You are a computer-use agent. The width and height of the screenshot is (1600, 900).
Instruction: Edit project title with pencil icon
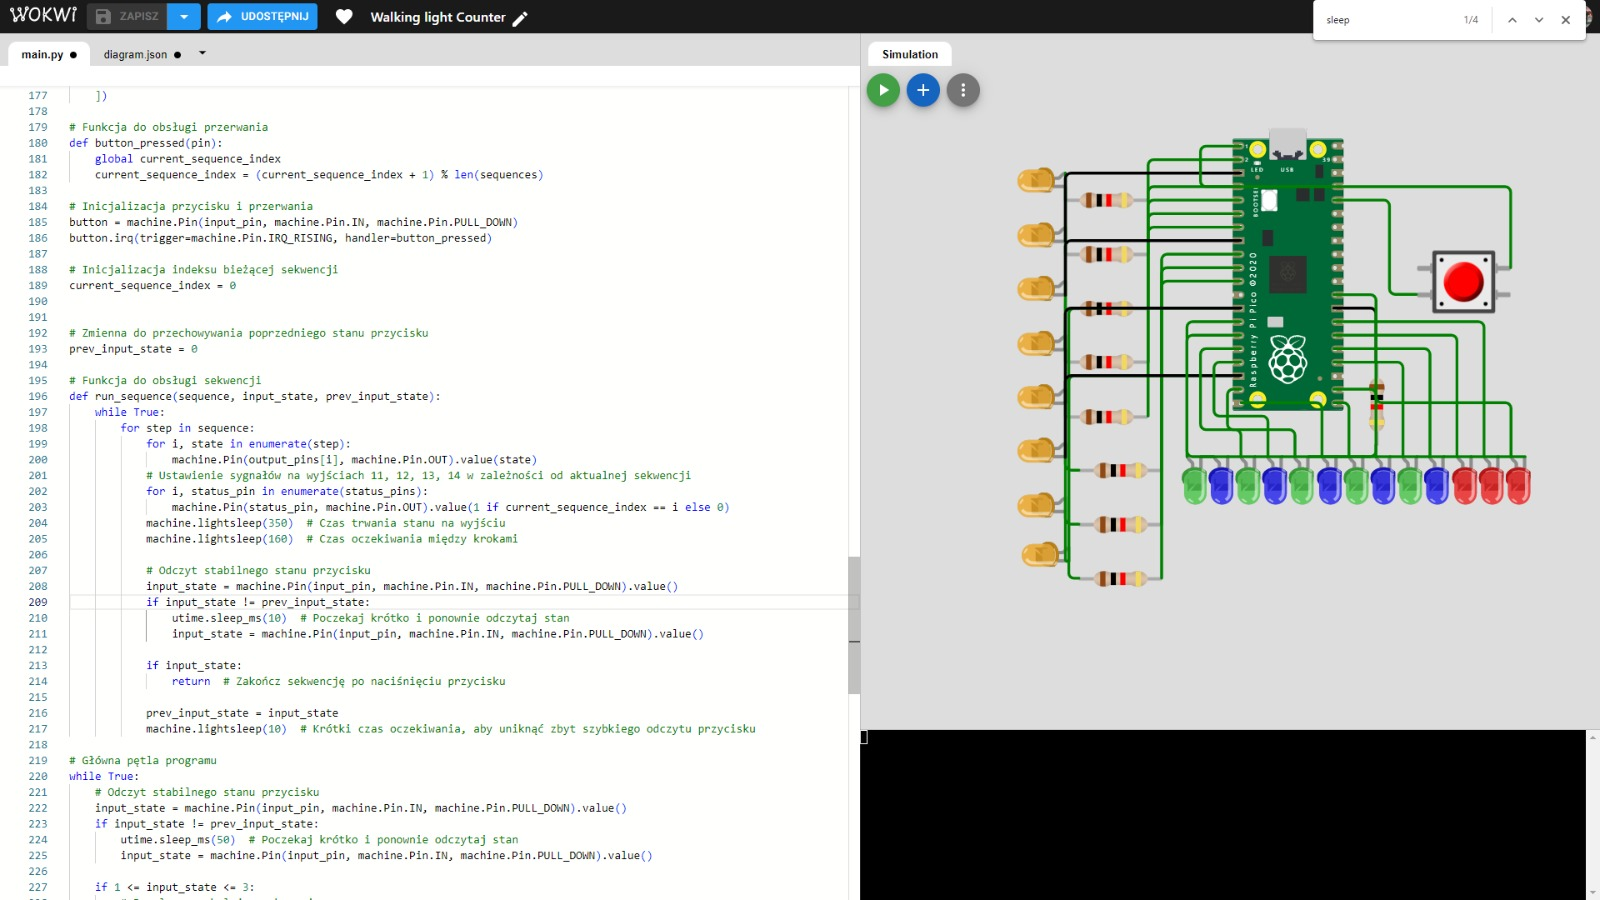[x=520, y=18]
